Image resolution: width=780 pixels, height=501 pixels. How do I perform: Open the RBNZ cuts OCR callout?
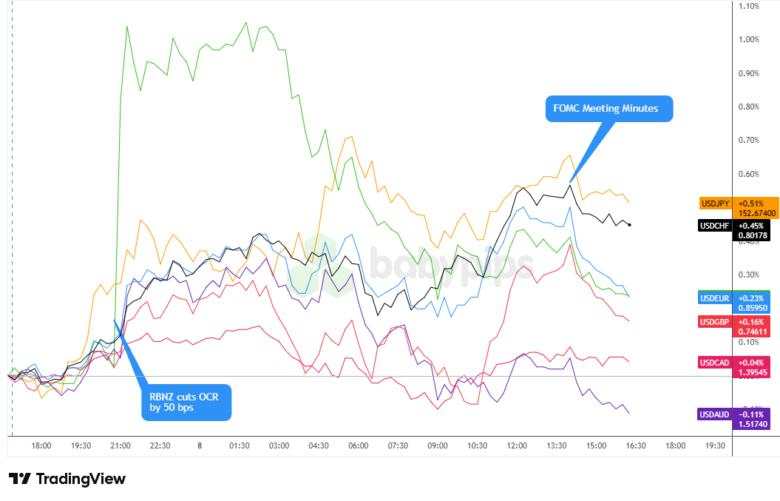[x=185, y=402]
